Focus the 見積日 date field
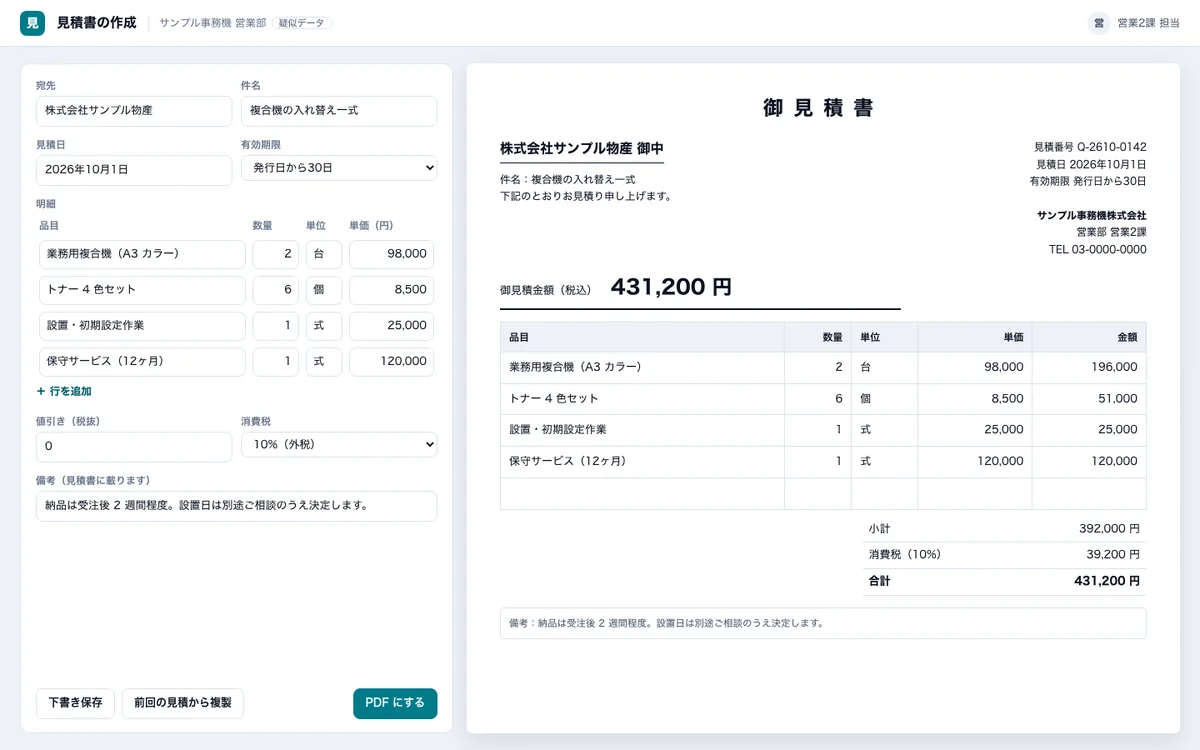This screenshot has width=1200, height=750. (134, 170)
